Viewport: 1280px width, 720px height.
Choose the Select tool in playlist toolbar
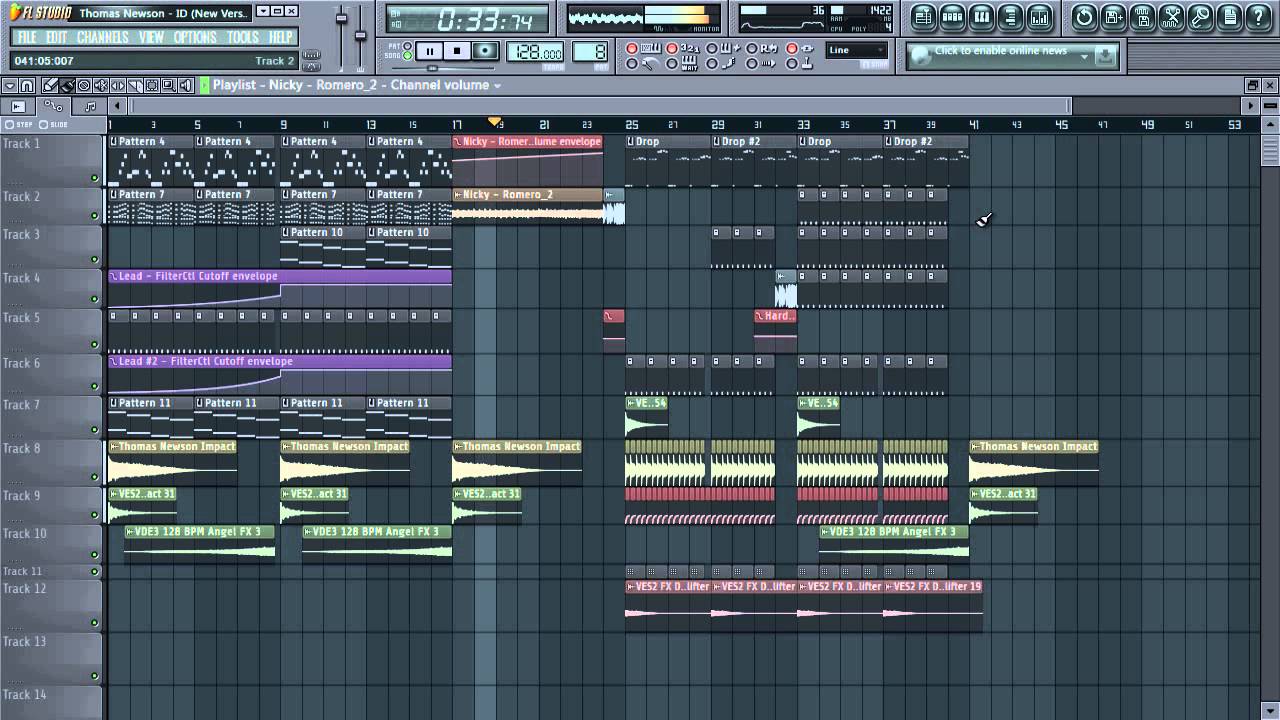(x=151, y=85)
